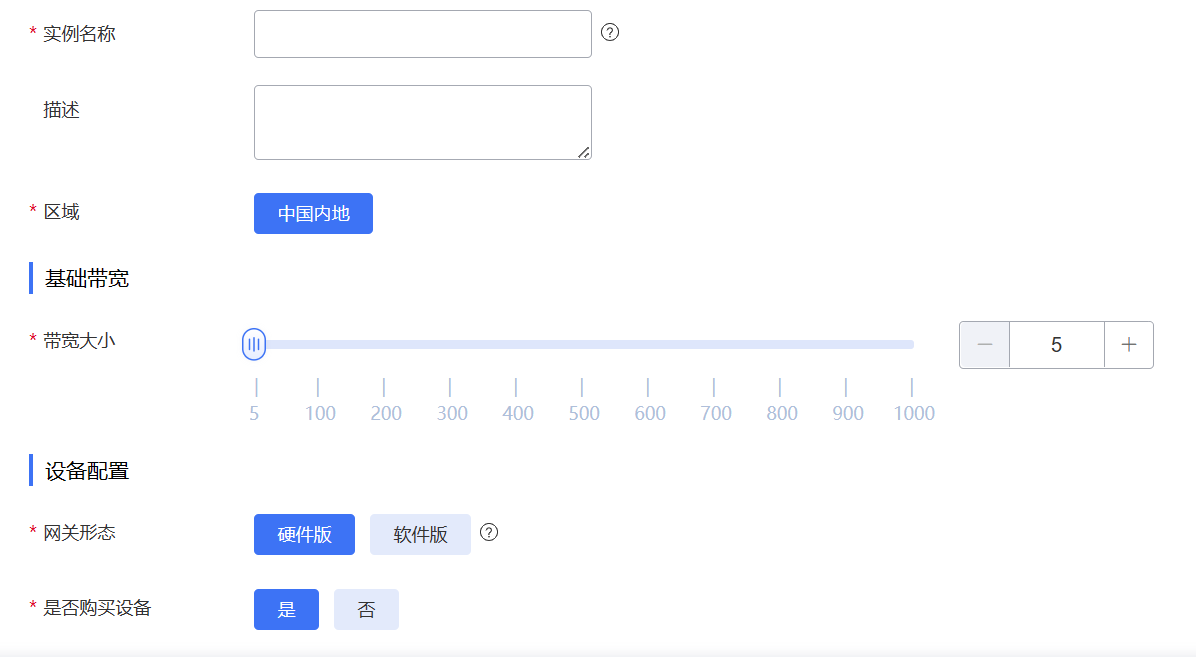Image resolution: width=1196 pixels, height=657 pixels.
Task: Select 软件版 gateway form
Action: (420, 534)
